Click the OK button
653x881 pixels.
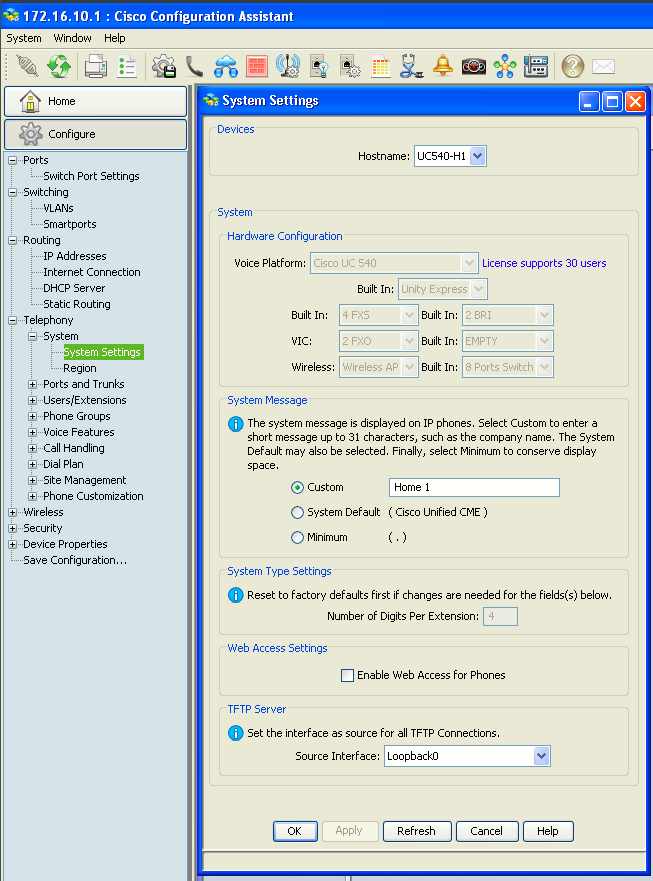pyautogui.click(x=295, y=832)
